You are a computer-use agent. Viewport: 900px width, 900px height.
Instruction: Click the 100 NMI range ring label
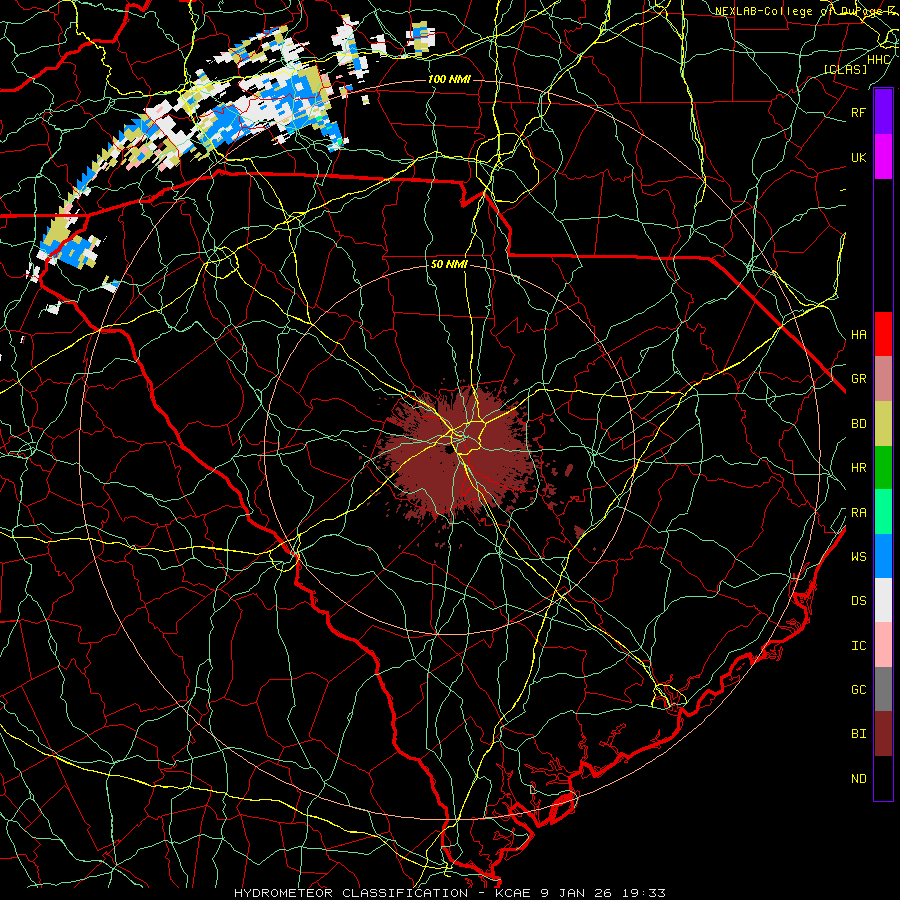pos(449,79)
